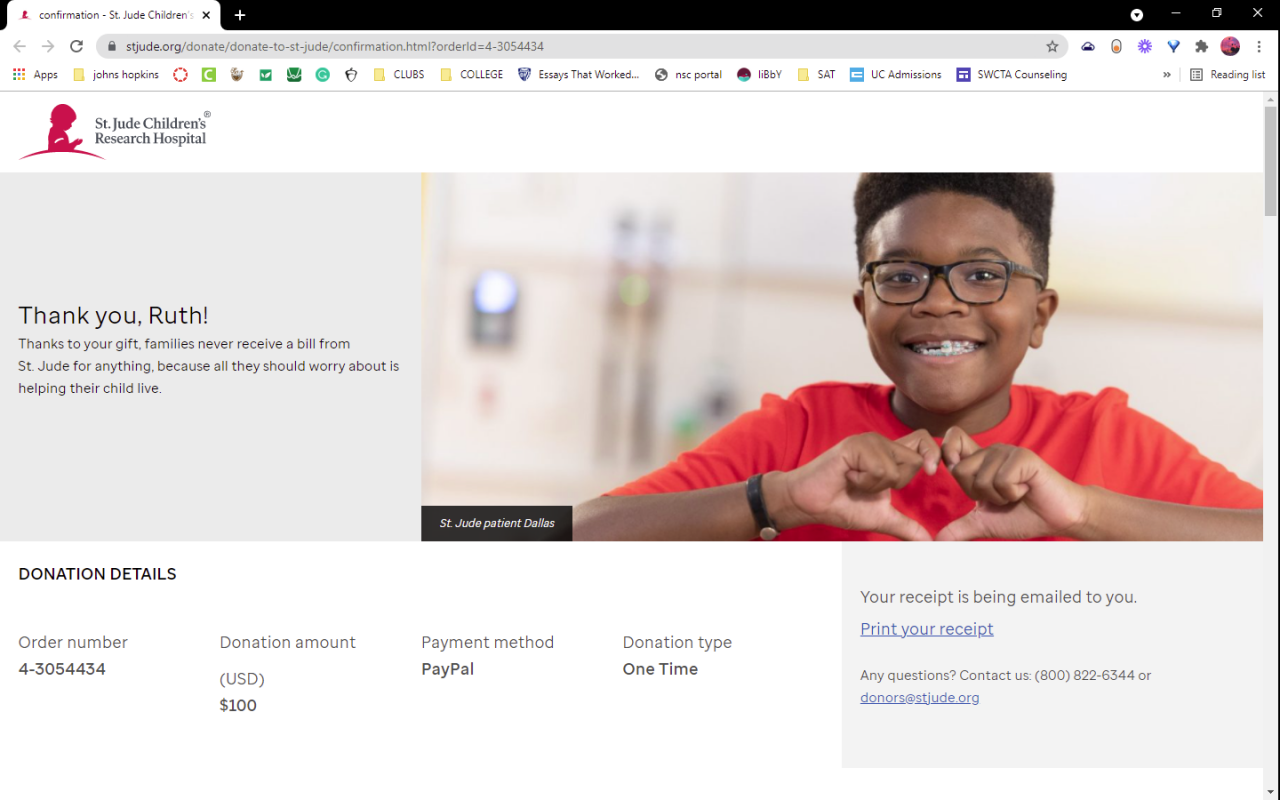Open the green square leaf bookmark

265,74
